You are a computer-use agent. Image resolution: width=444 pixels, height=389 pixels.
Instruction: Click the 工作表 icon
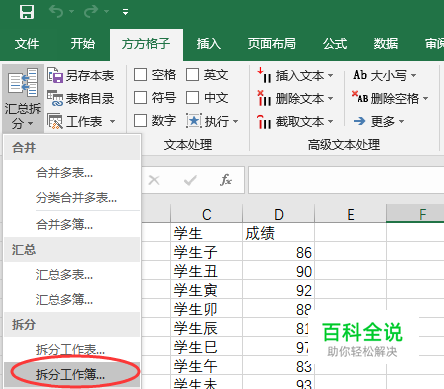(55, 121)
